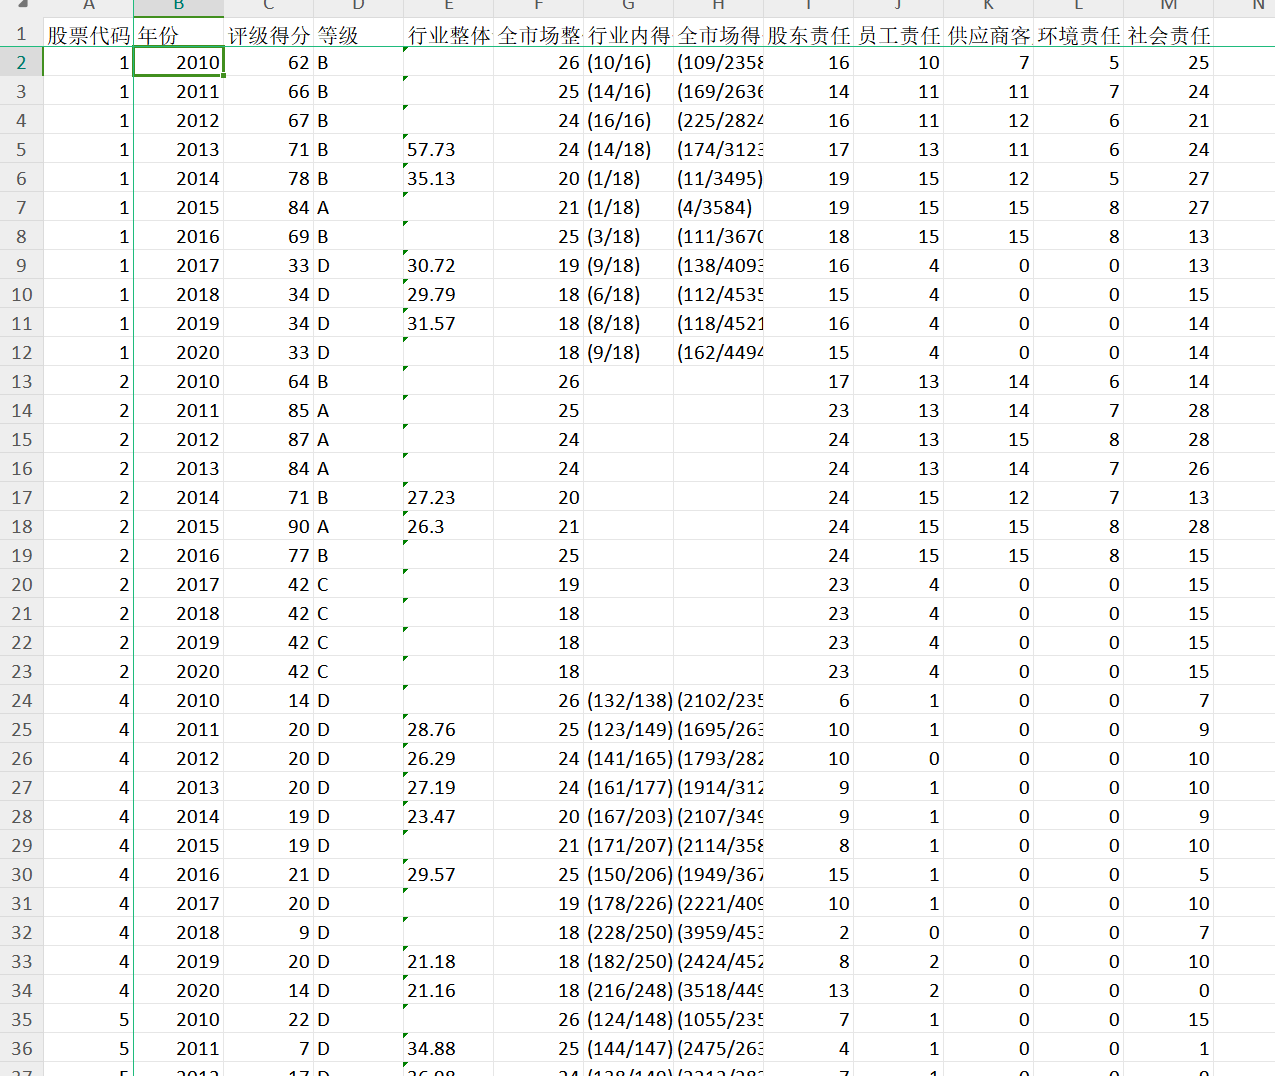Select the cell containing (178/226)

[x=628, y=903]
